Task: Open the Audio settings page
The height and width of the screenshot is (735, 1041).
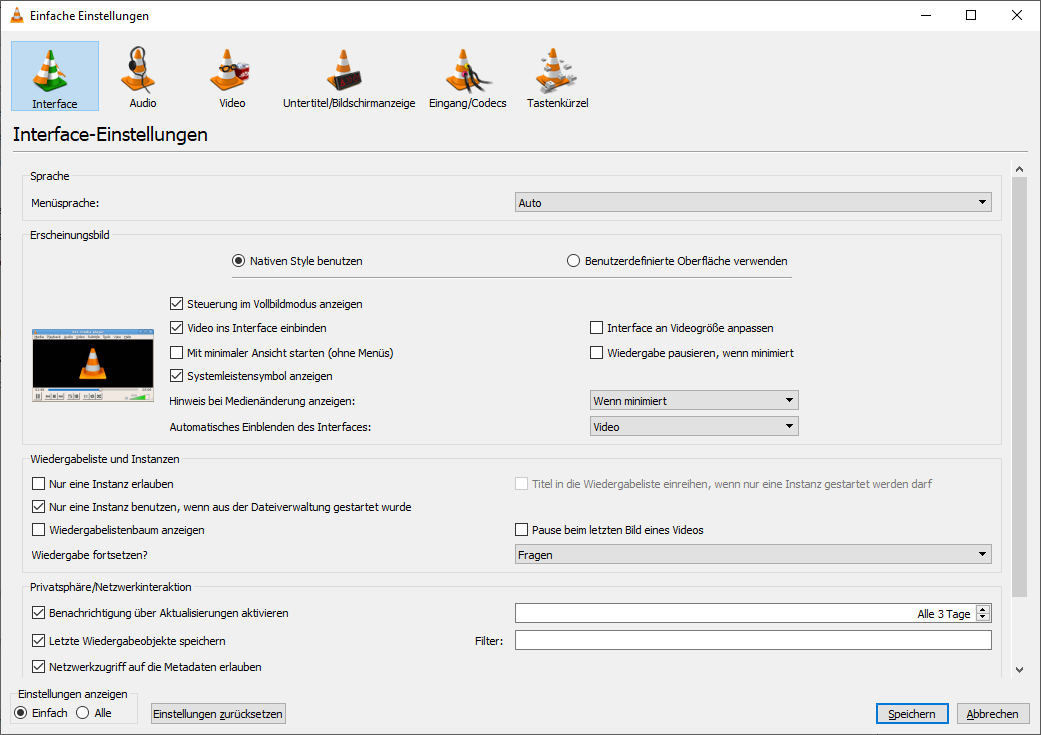Action: click(x=140, y=75)
